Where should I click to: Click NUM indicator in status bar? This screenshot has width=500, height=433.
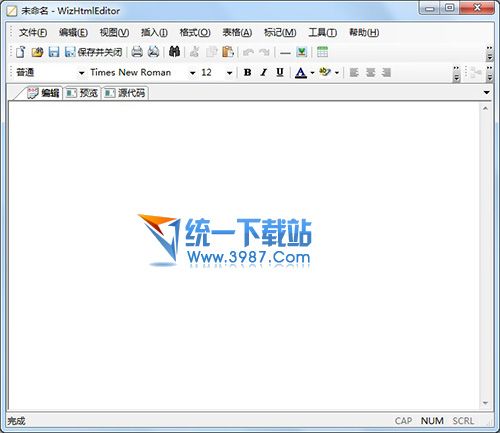pos(432,421)
